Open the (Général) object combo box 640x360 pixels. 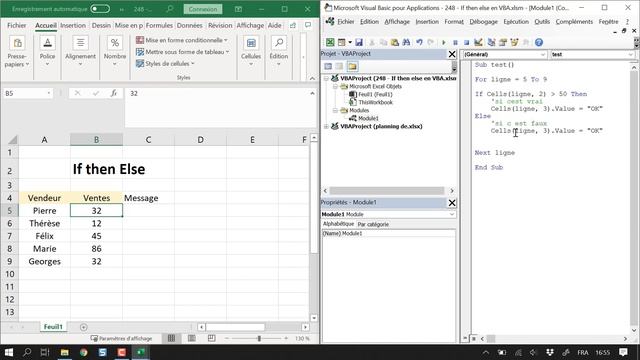tap(504, 54)
